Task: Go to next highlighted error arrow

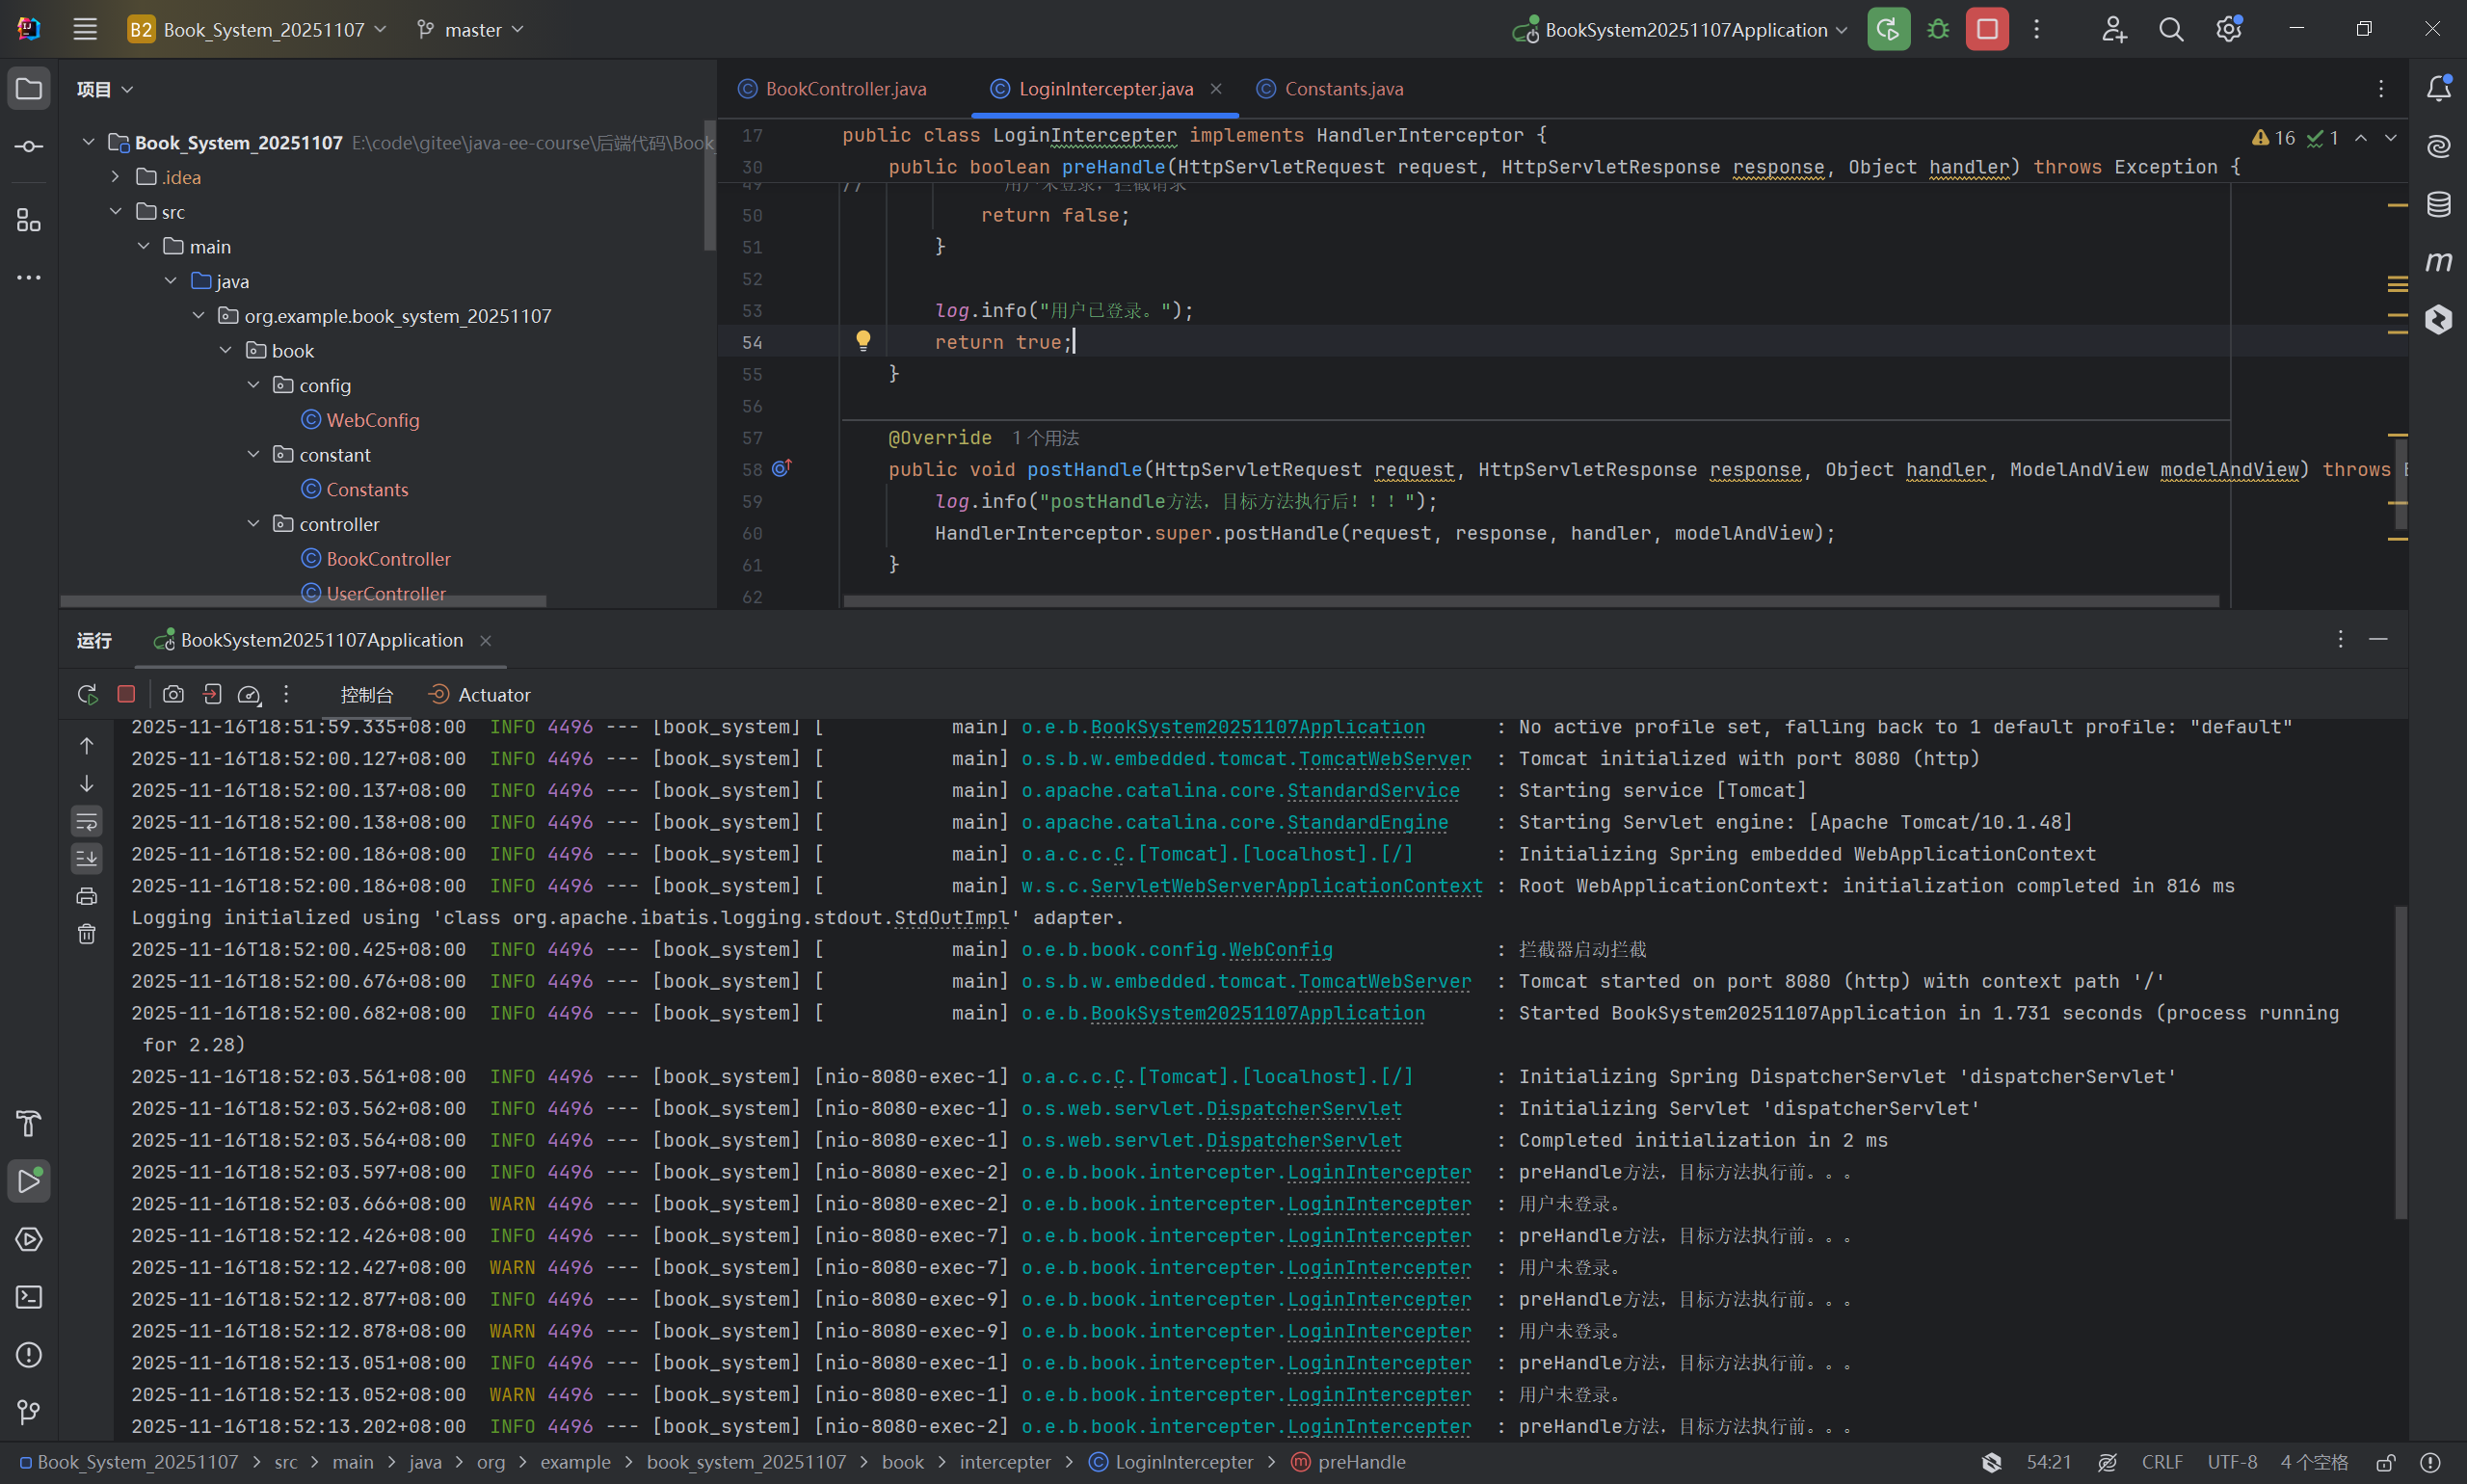Action: pyautogui.click(x=2391, y=138)
